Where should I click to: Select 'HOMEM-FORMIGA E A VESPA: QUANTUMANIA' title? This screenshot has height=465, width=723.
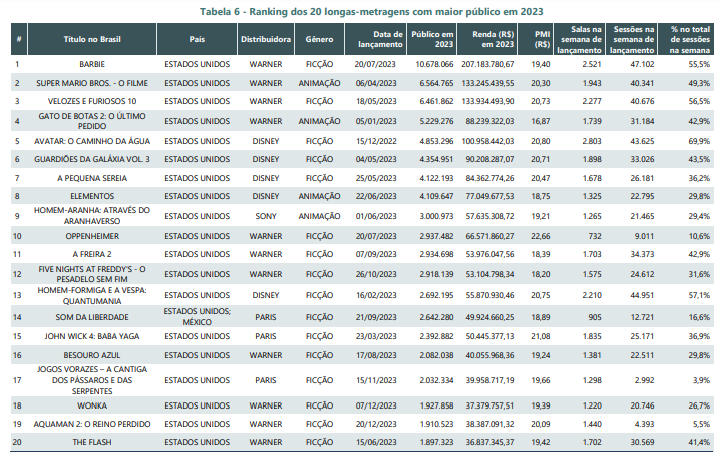pyautogui.click(x=92, y=295)
